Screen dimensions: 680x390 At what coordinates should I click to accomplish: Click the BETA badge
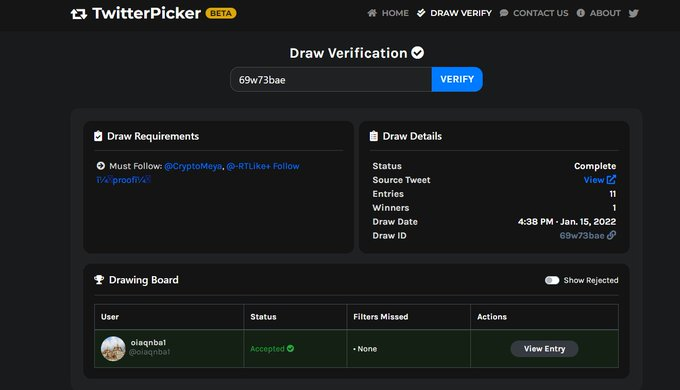[221, 13]
